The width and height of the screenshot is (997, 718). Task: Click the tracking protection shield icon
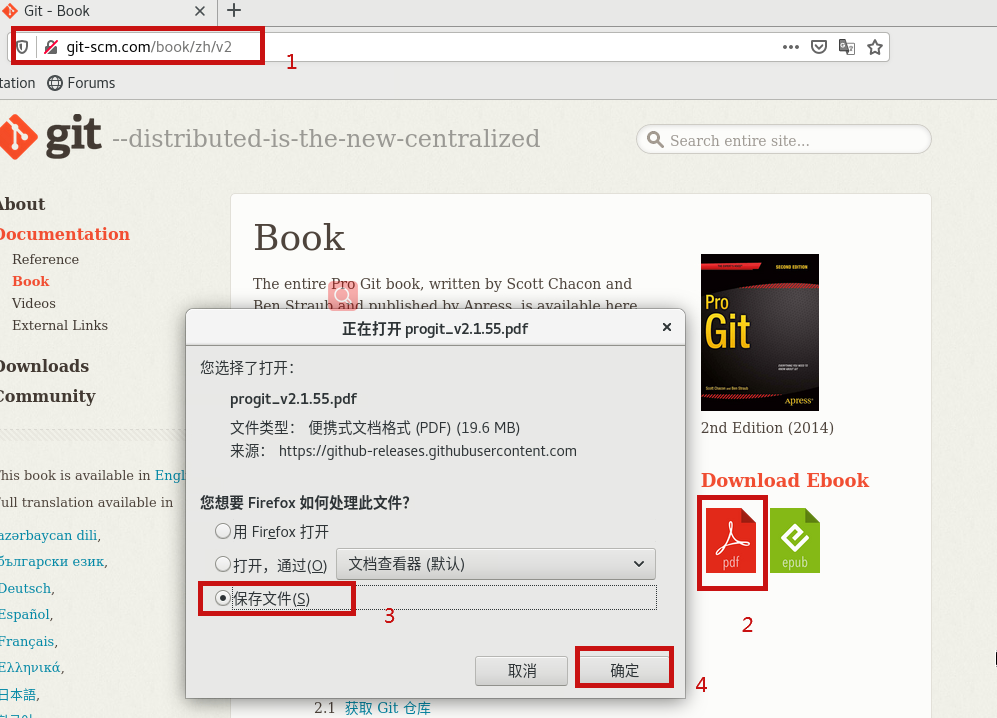(22, 47)
